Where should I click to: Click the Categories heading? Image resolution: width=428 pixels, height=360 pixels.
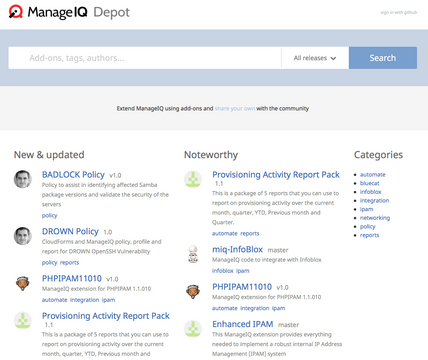[x=378, y=155]
